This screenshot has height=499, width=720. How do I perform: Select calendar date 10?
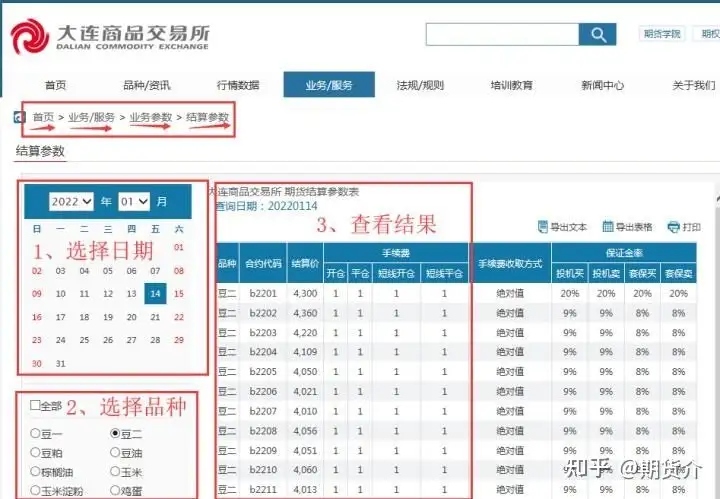(x=61, y=294)
